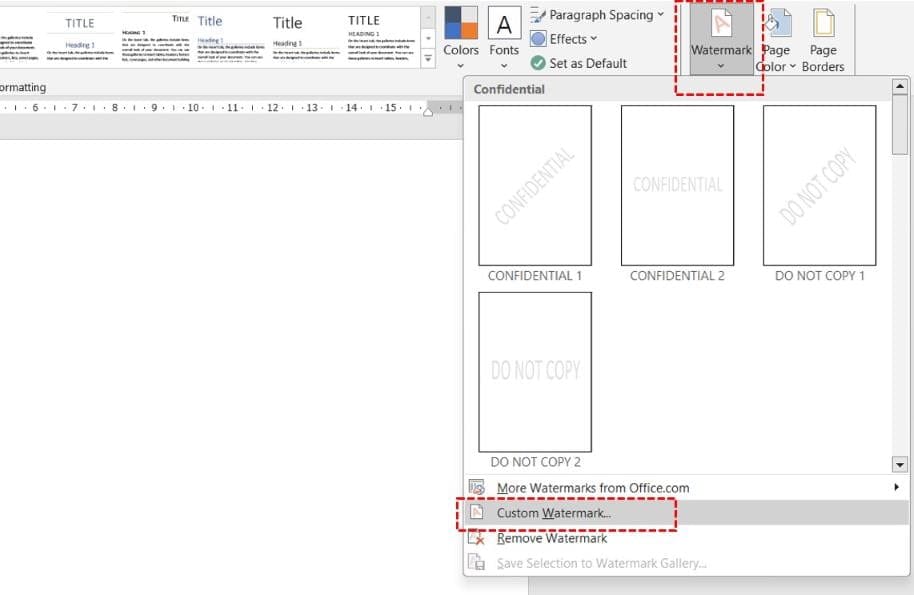Screen dimensions: 914x595
Task: Open the Watermark button in ribbon
Action: tap(721, 40)
